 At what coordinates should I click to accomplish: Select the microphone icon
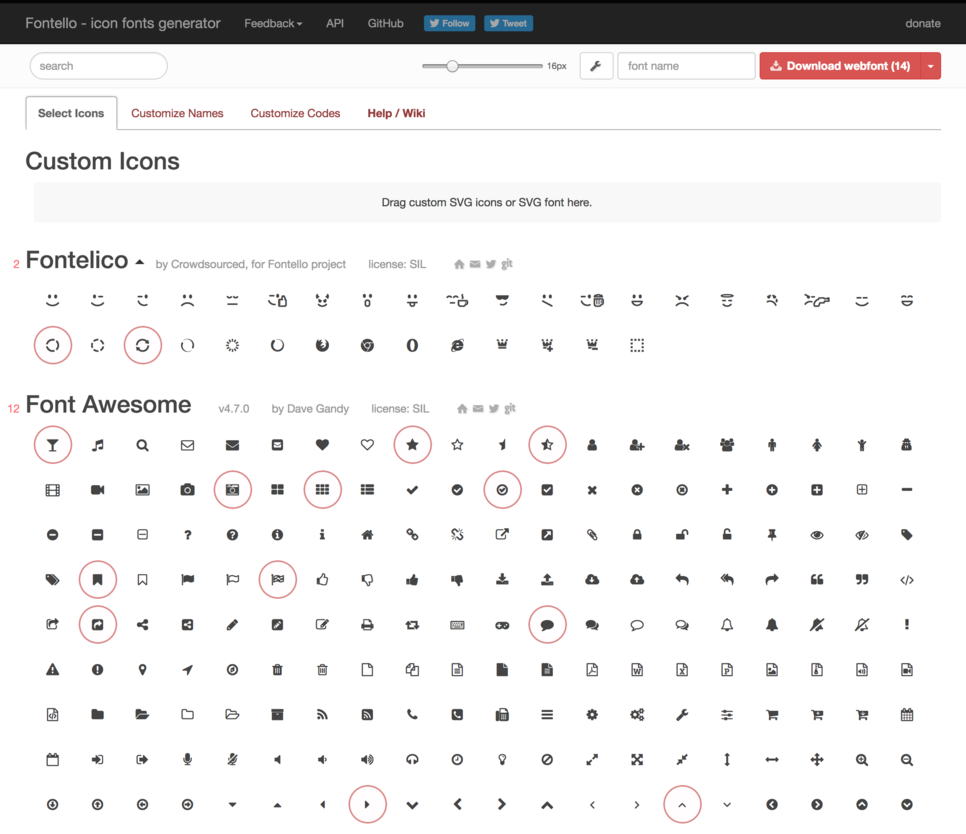tap(187, 759)
